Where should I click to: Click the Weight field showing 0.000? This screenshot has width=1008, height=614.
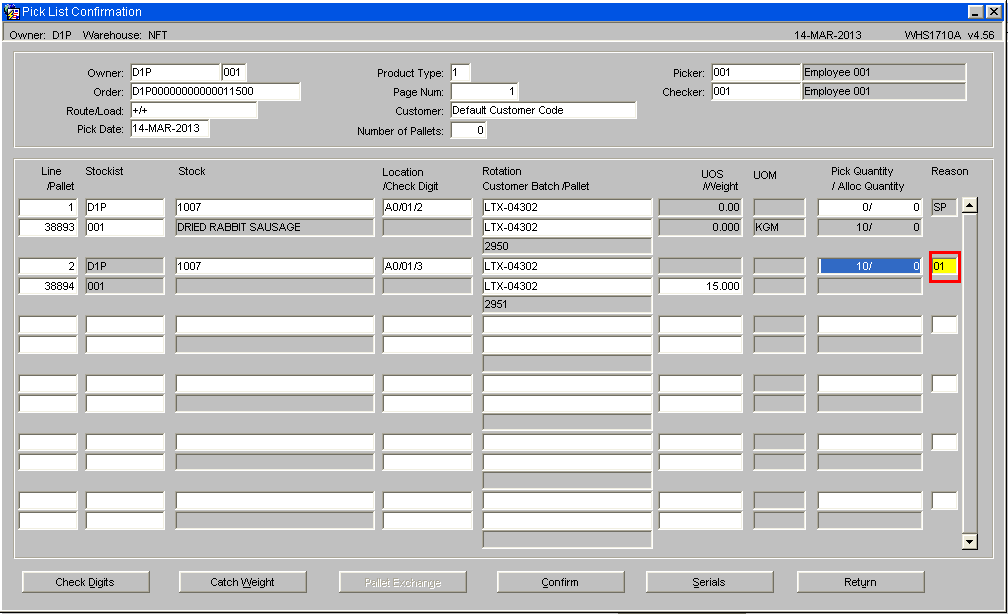coord(701,227)
